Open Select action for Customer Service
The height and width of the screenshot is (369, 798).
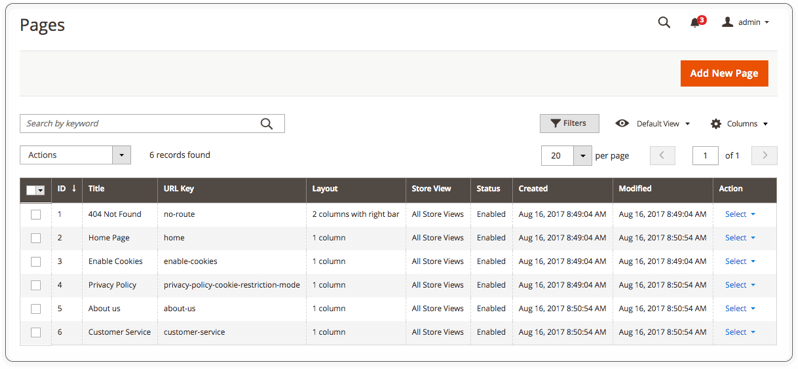coord(740,332)
